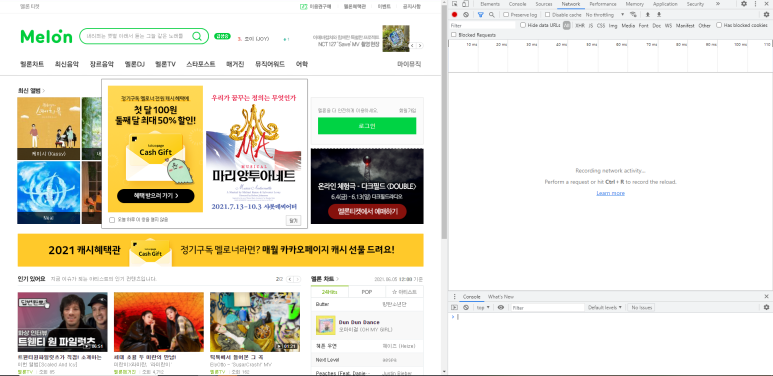Click search magnifier in Melon search box
773x376 pixels.
point(197,36)
